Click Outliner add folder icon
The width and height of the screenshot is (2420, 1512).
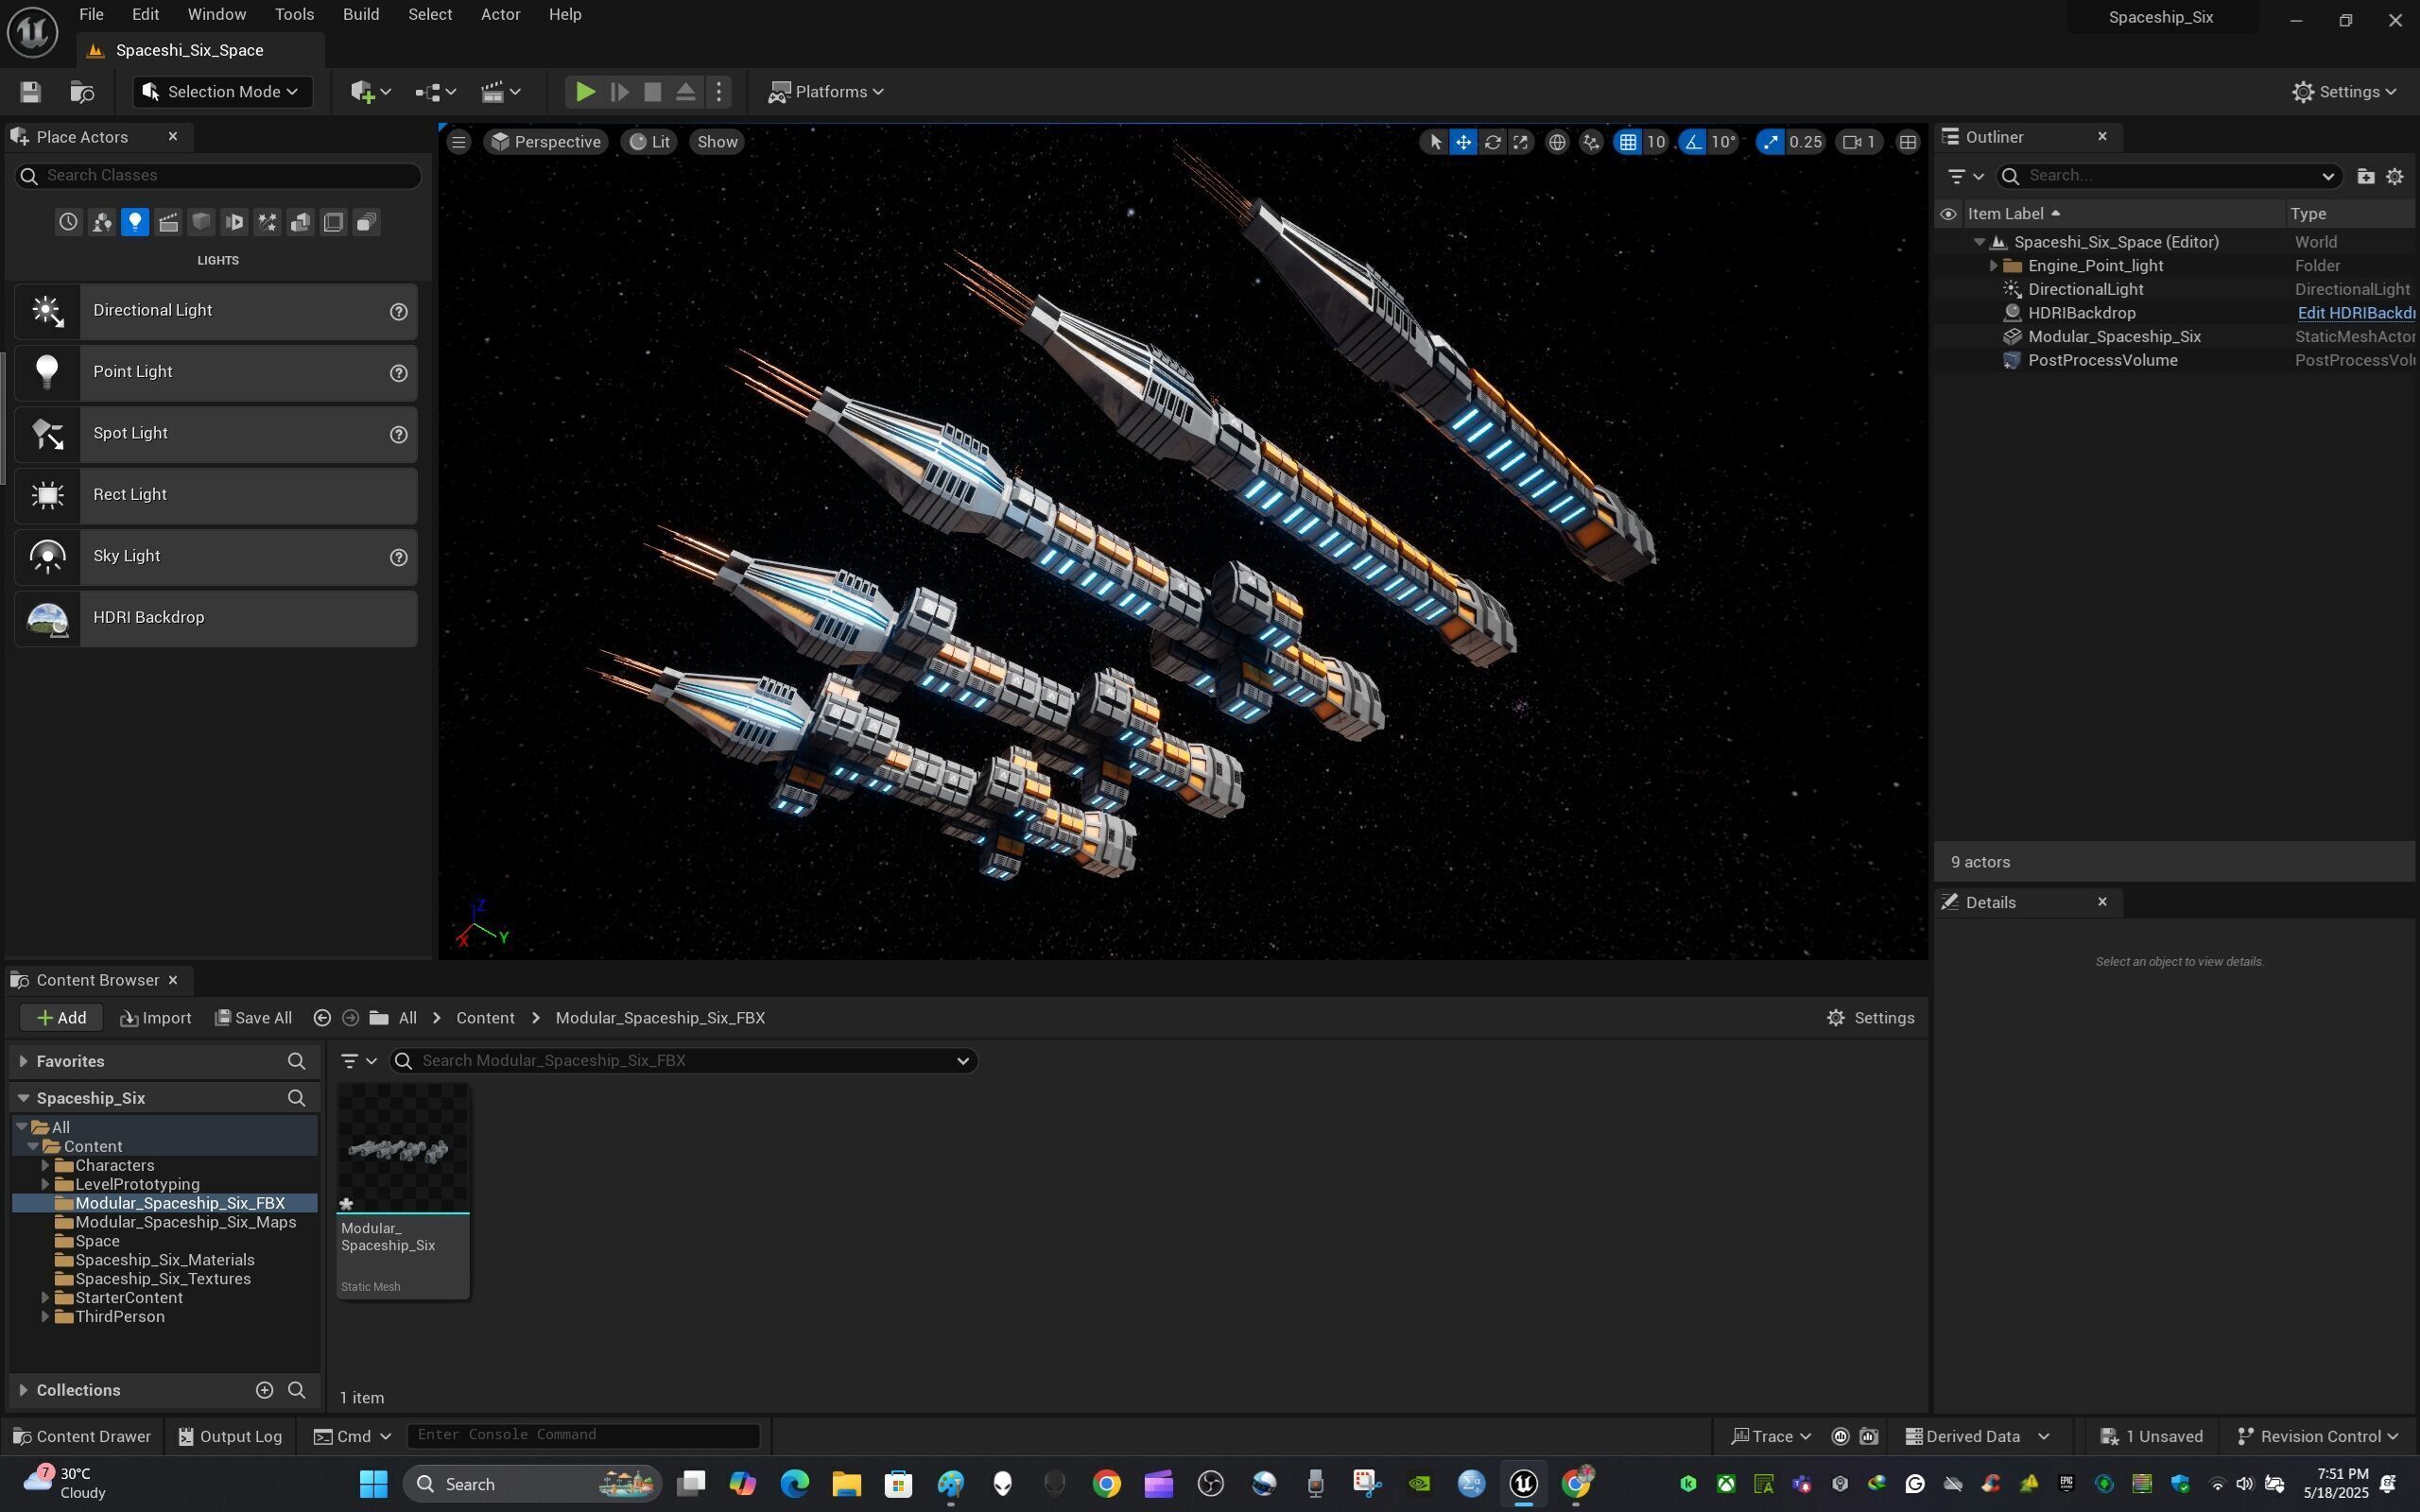tap(2366, 176)
